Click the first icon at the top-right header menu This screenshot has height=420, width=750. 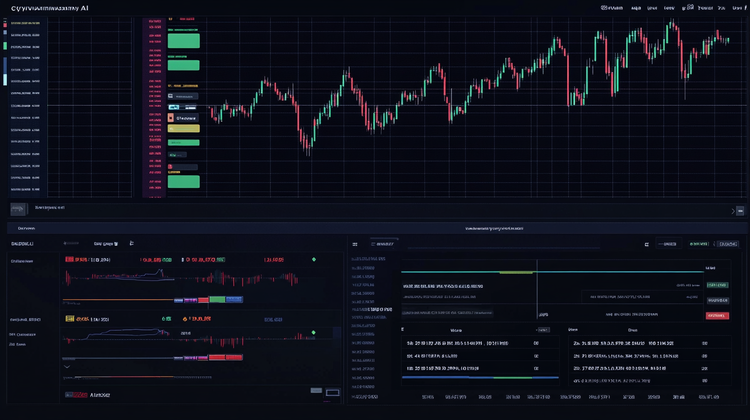pyautogui.click(x=604, y=8)
